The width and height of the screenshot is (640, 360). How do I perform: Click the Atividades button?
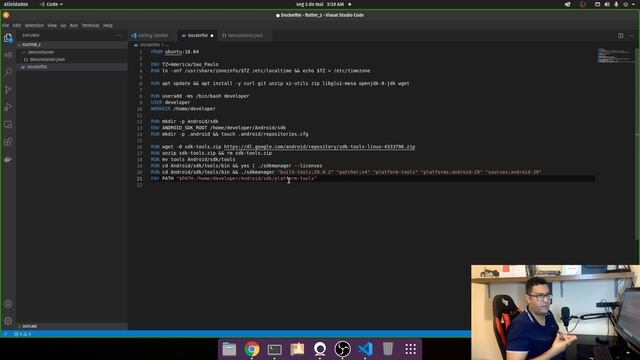16,4
